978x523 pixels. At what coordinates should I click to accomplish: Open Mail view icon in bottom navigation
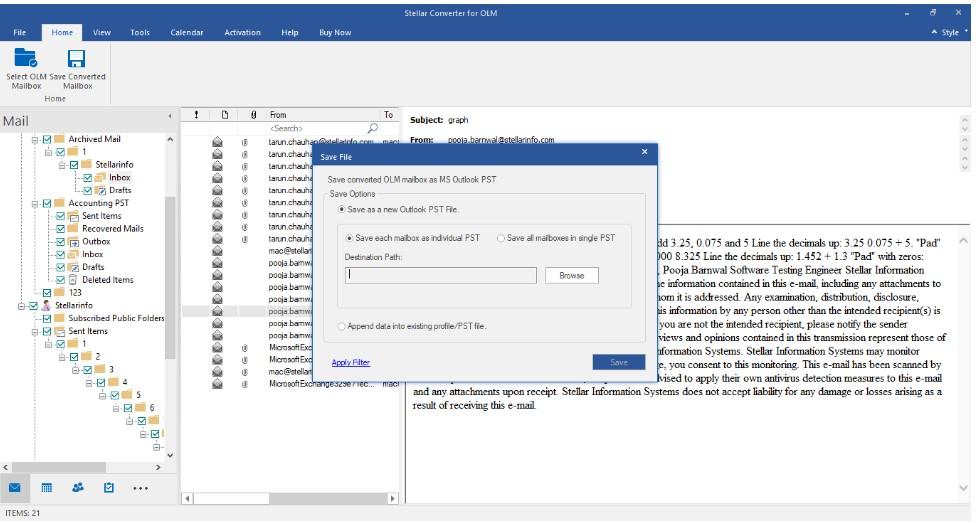click(15, 488)
